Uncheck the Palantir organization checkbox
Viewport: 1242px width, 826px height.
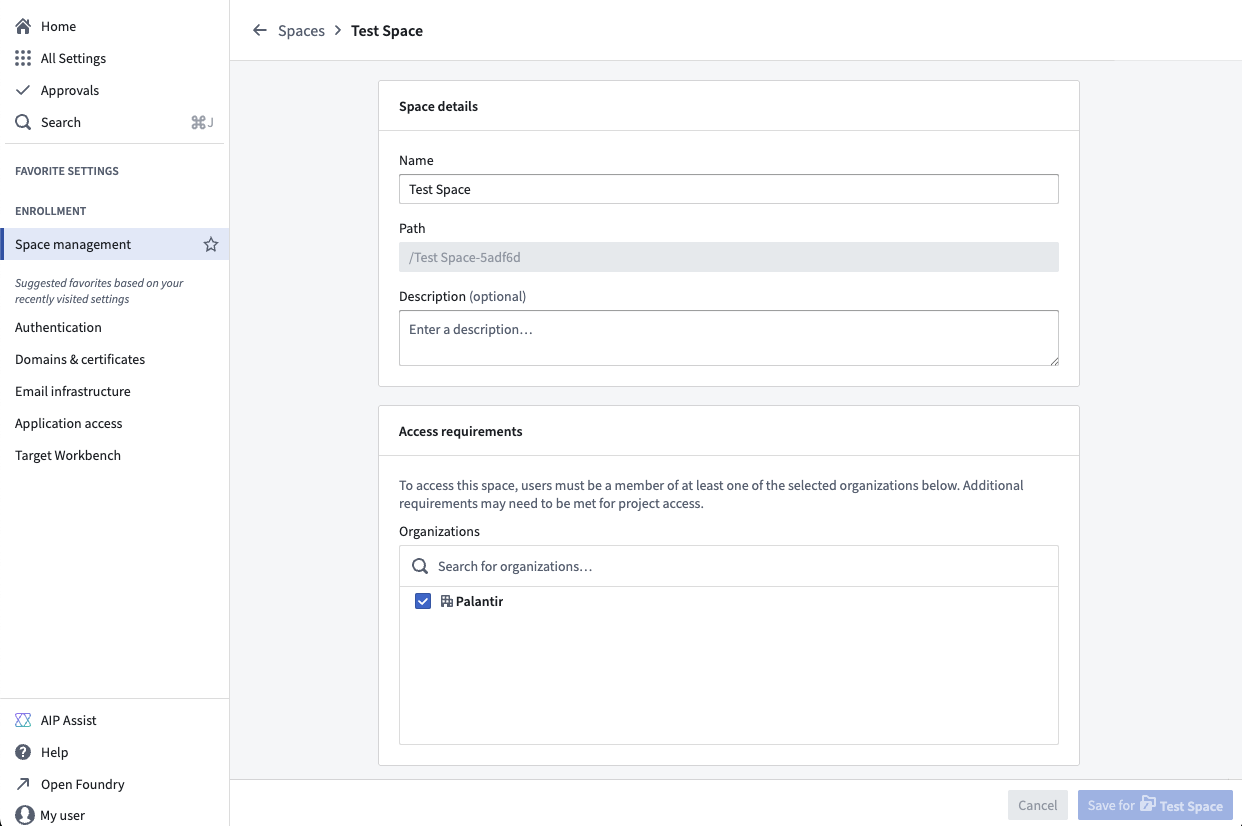coord(423,602)
